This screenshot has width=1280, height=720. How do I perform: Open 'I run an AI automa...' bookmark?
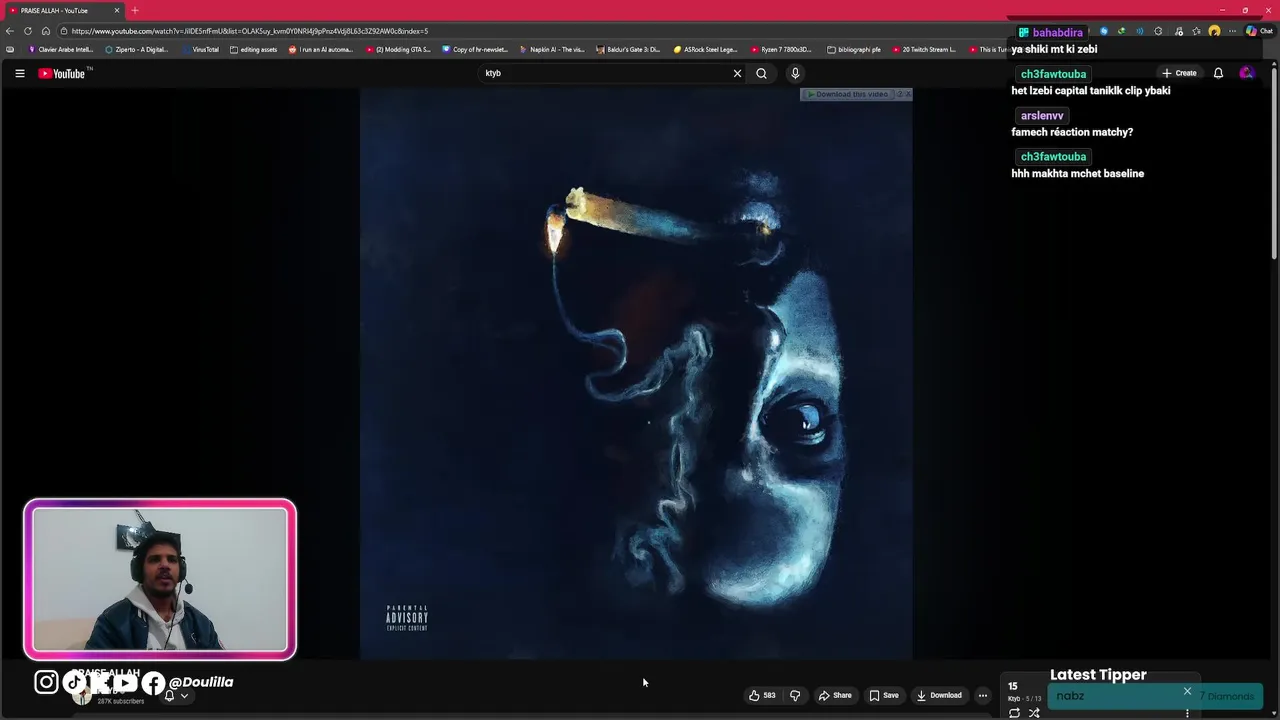click(x=321, y=49)
